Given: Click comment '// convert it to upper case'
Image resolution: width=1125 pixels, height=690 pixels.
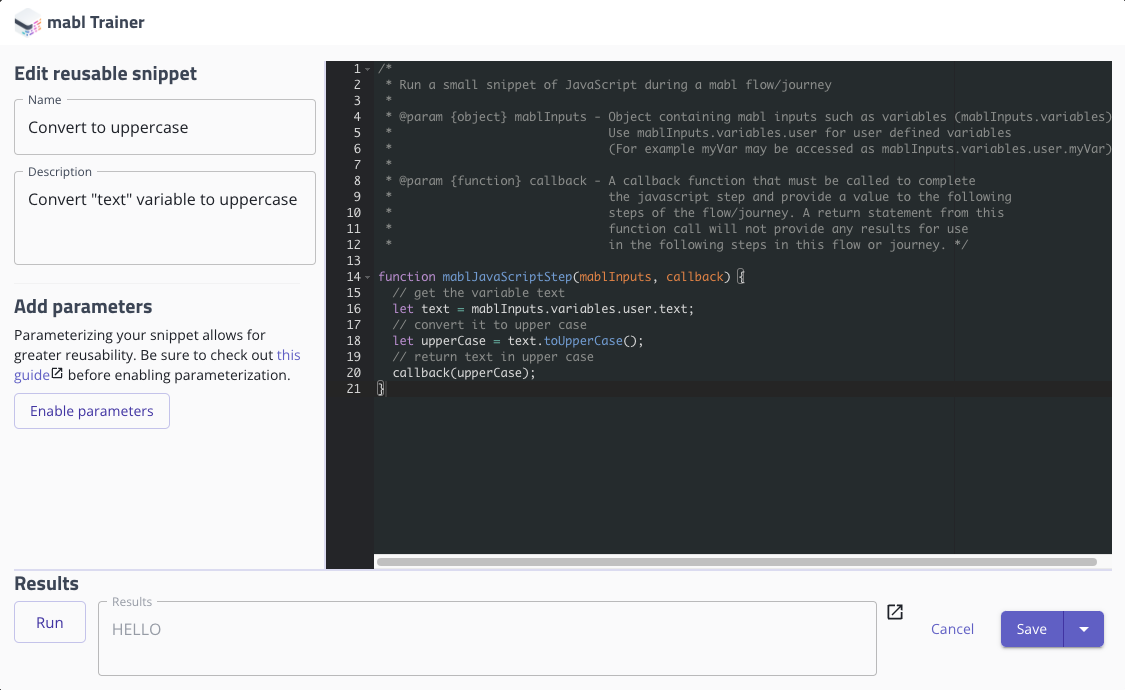Looking at the screenshot, I should (489, 325).
